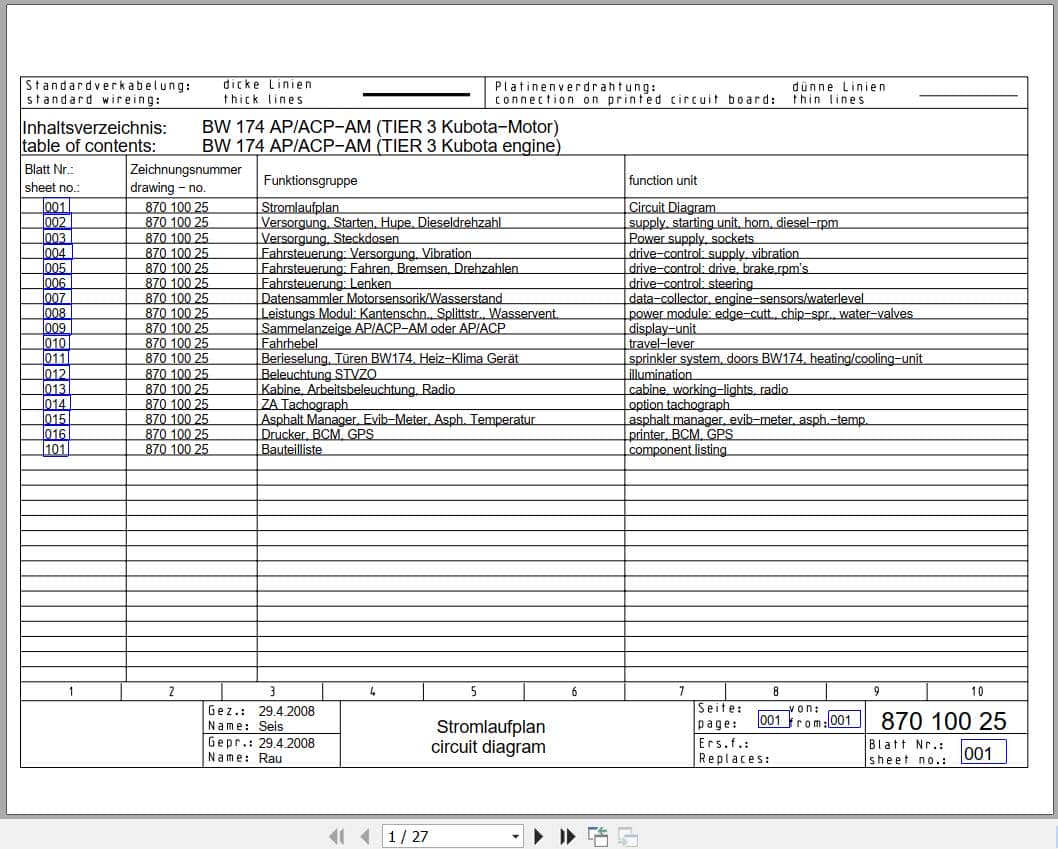Open sheet 012 Beleuchtung STVZO link

(56, 374)
